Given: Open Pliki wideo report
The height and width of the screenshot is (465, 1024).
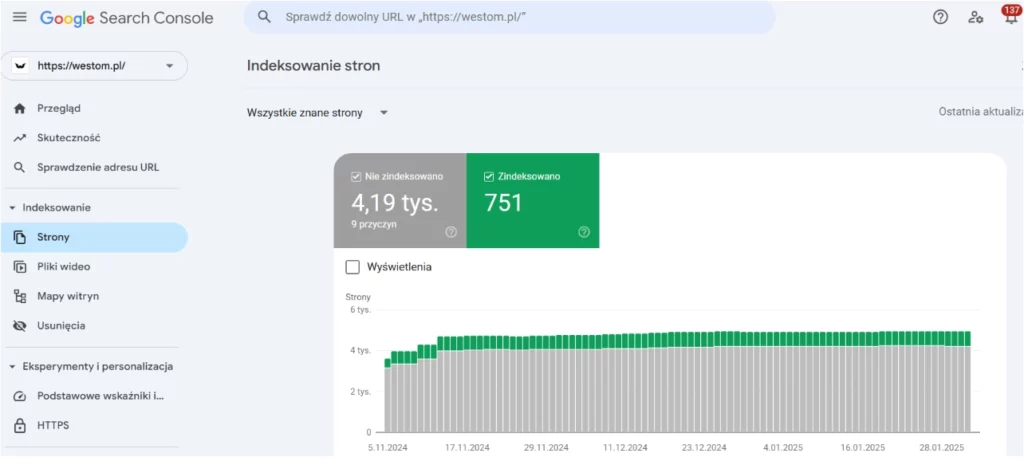Looking at the screenshot, I should (61, 267).
